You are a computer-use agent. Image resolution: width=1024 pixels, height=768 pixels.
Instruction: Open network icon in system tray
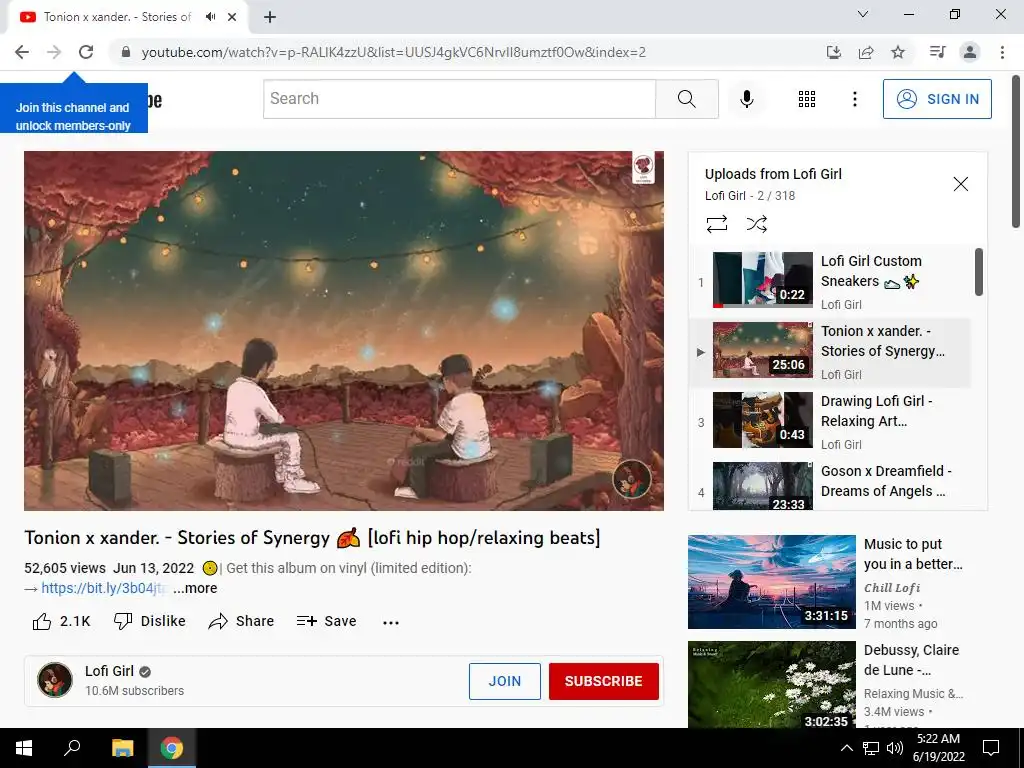[871, 748]
